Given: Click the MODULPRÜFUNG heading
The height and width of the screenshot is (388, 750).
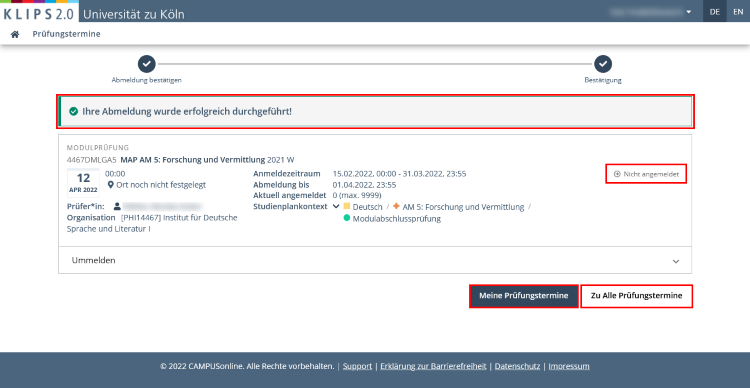Looking at the screenshot, I should coord(98,148).
